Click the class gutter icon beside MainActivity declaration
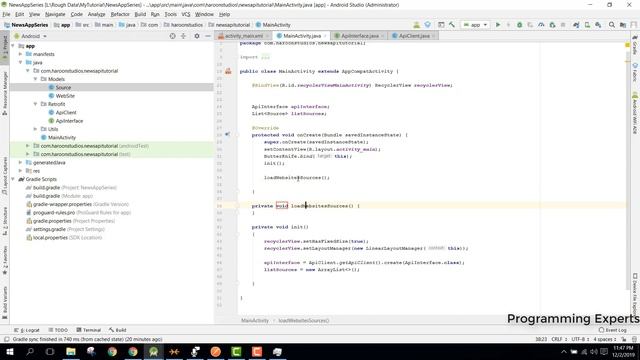This screenshot has width=640, height=360. coord(228,71)
